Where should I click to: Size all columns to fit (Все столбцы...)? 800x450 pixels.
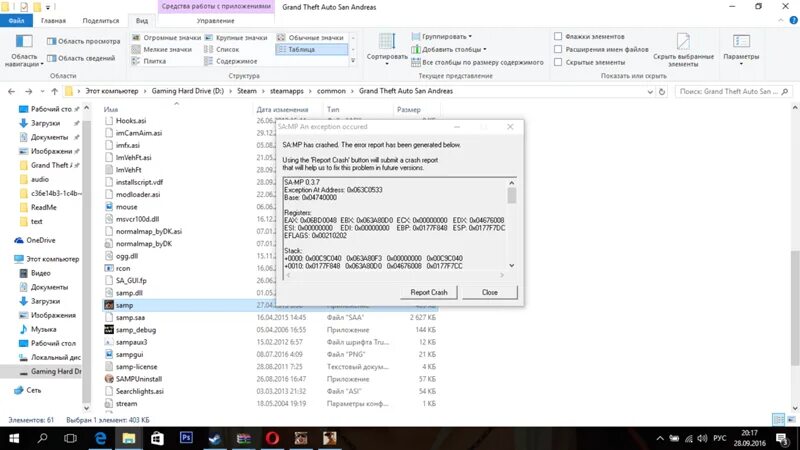point(478,62)
